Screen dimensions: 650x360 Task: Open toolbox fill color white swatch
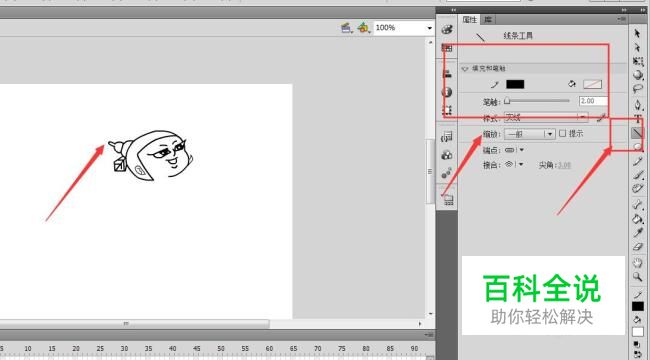coord(638,332)
